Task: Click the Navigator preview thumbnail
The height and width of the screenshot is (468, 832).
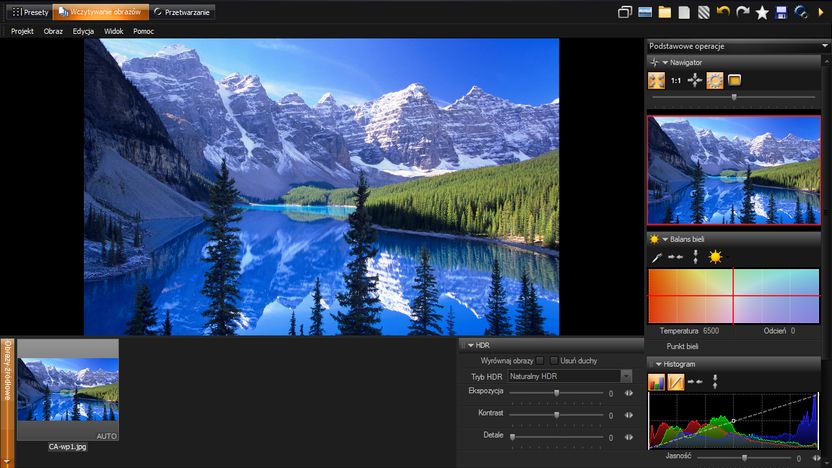Action: pyautogui.click(x=733, y=170)
